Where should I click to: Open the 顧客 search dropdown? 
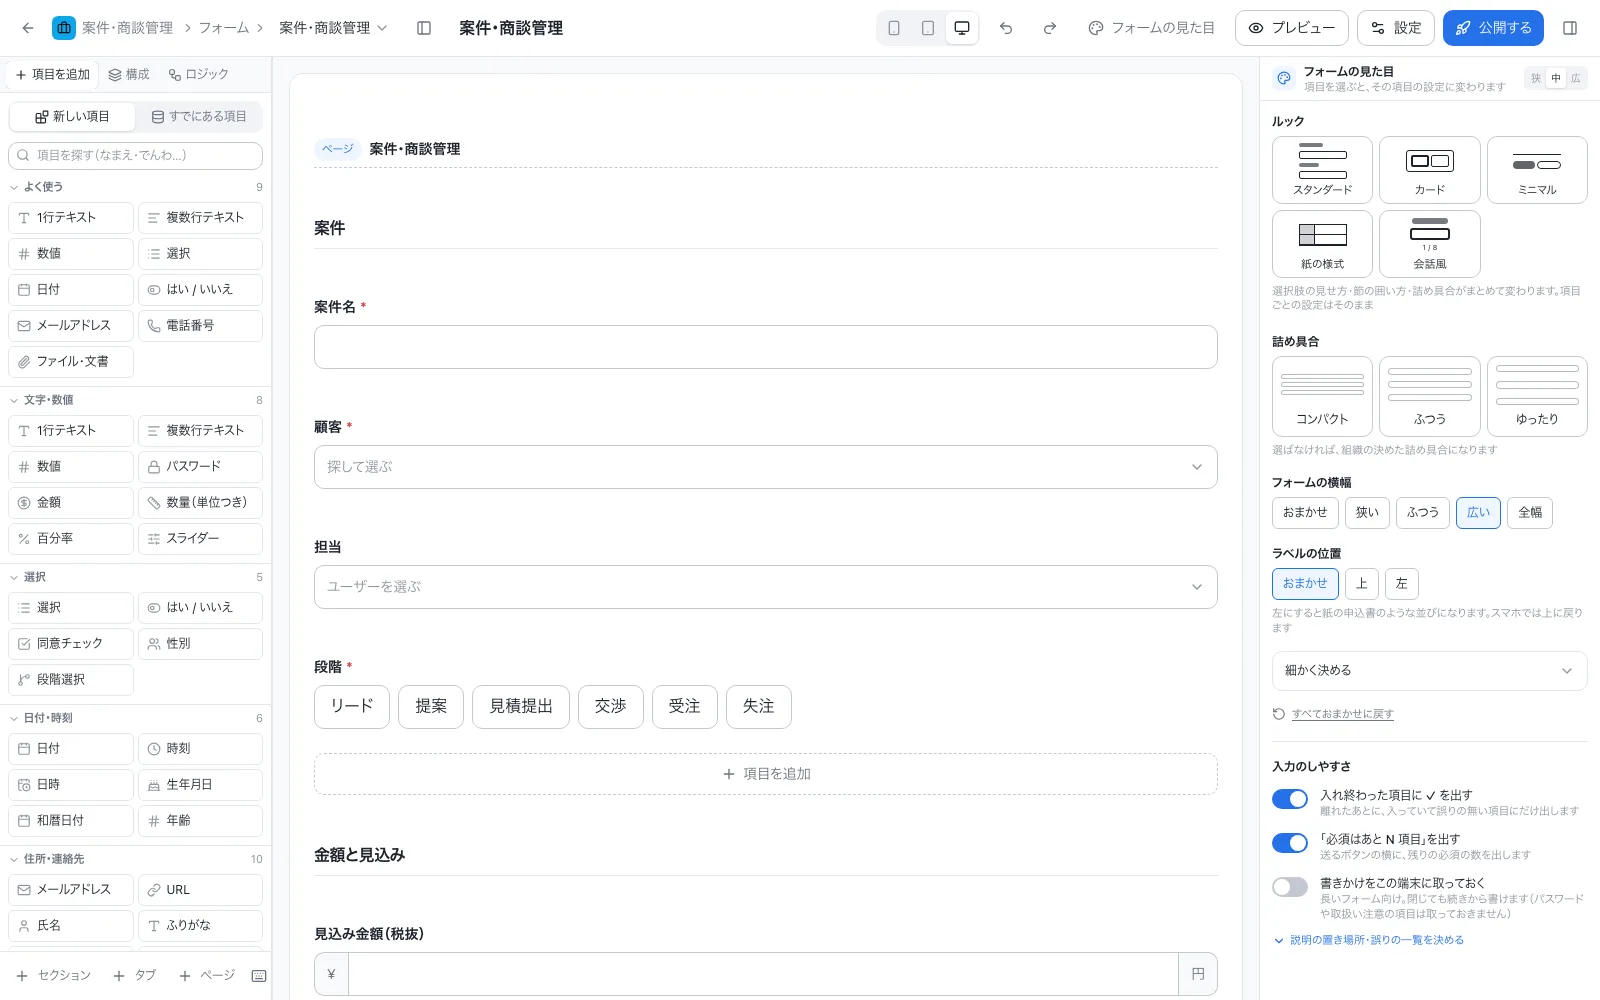click(766, 467)
